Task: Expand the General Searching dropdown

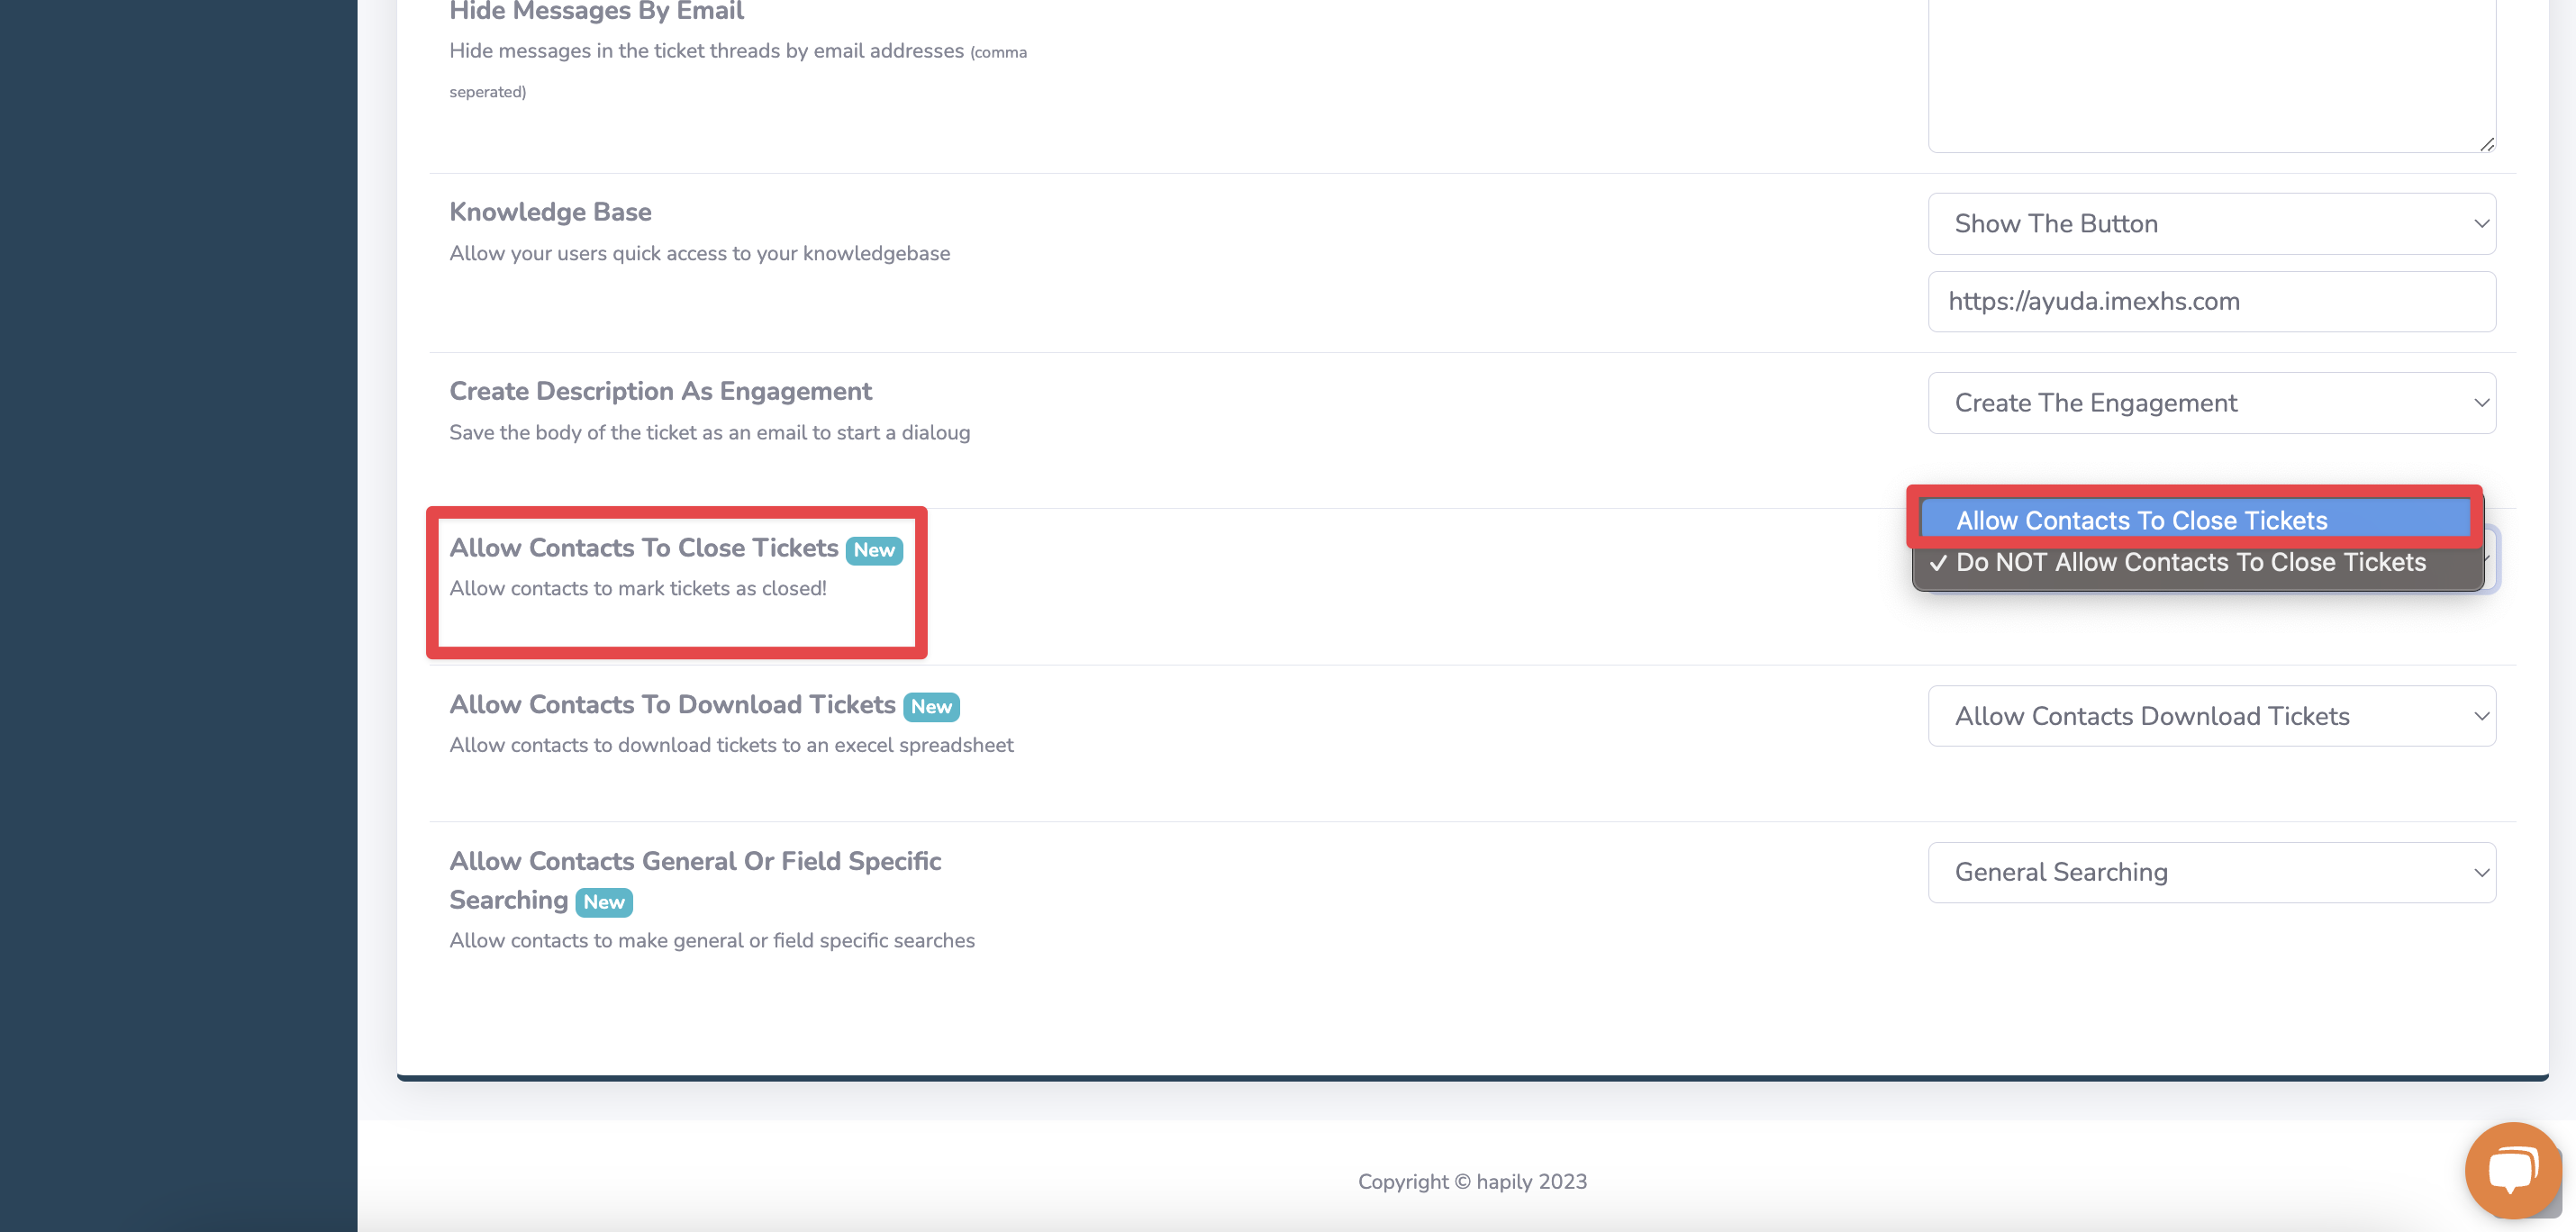Action: click(x=2210, y=872)
